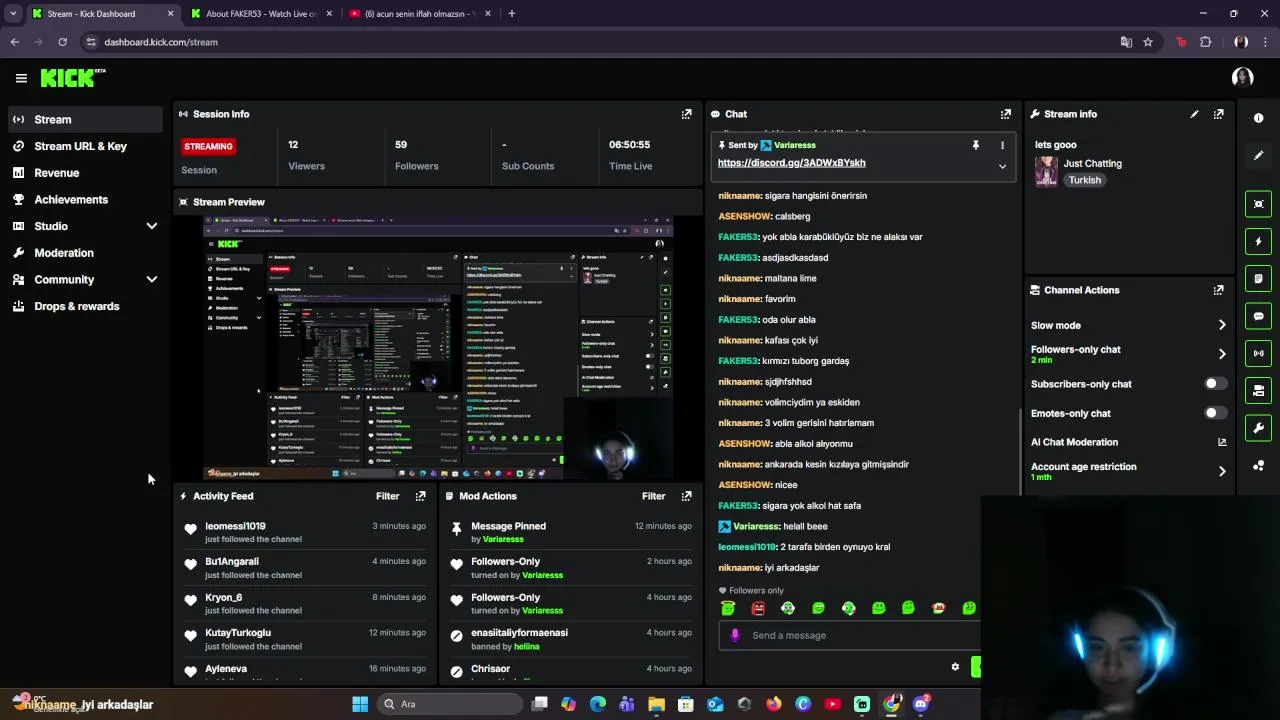This screenshot has width=1280, height=720.
Task: Click the Turkish language tag
Action: click(1084, 180)
